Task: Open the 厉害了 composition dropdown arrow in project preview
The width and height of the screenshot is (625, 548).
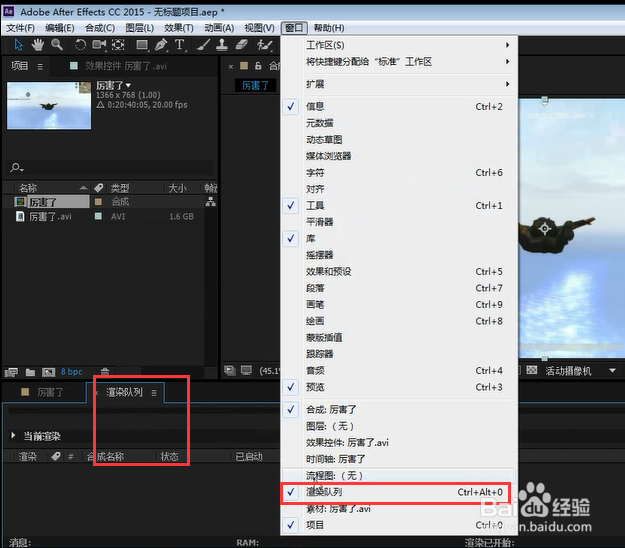Action: tap(128, 85)
